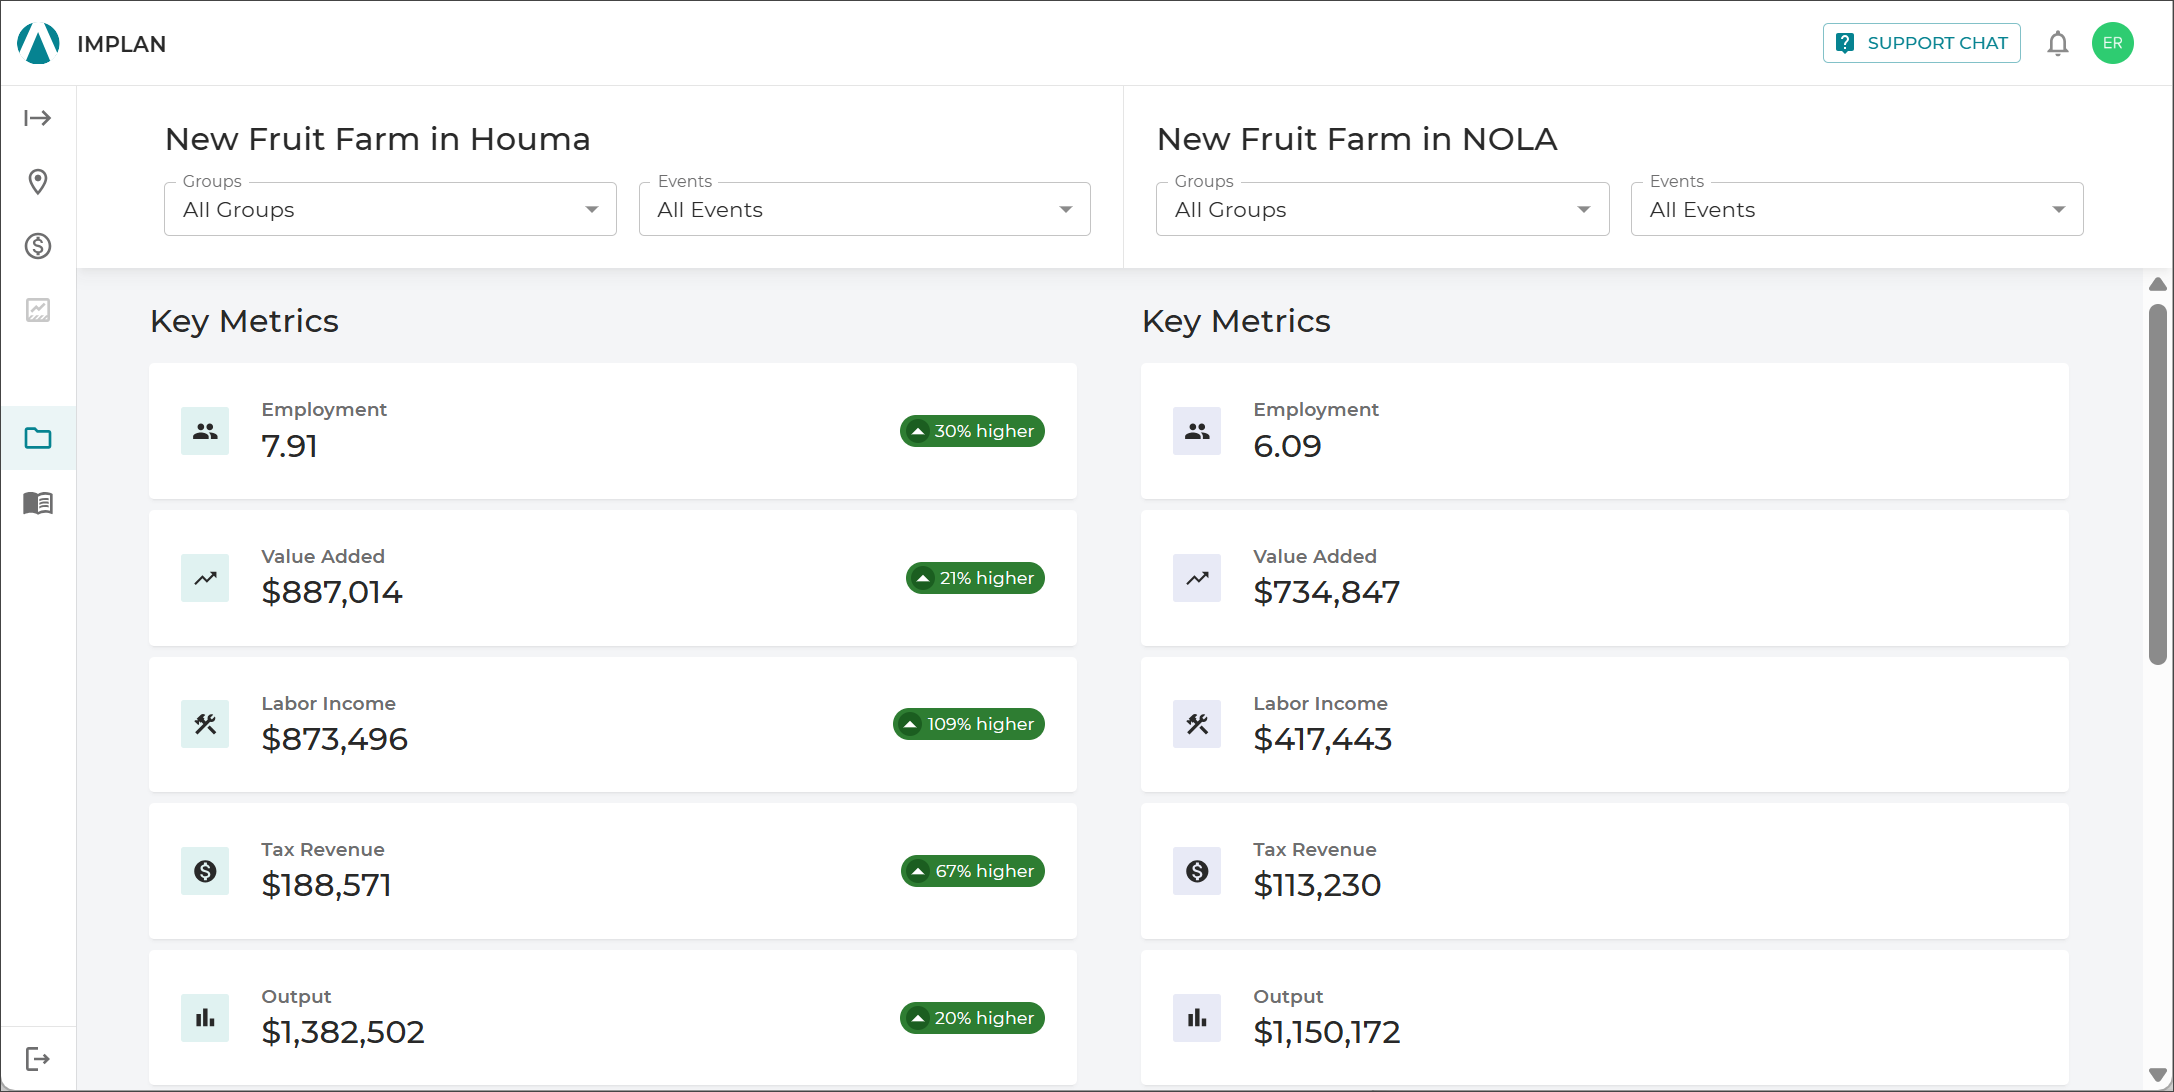Click the 109% higher Labor Income badge
2174x1092 pixels.
click(968, 724)
